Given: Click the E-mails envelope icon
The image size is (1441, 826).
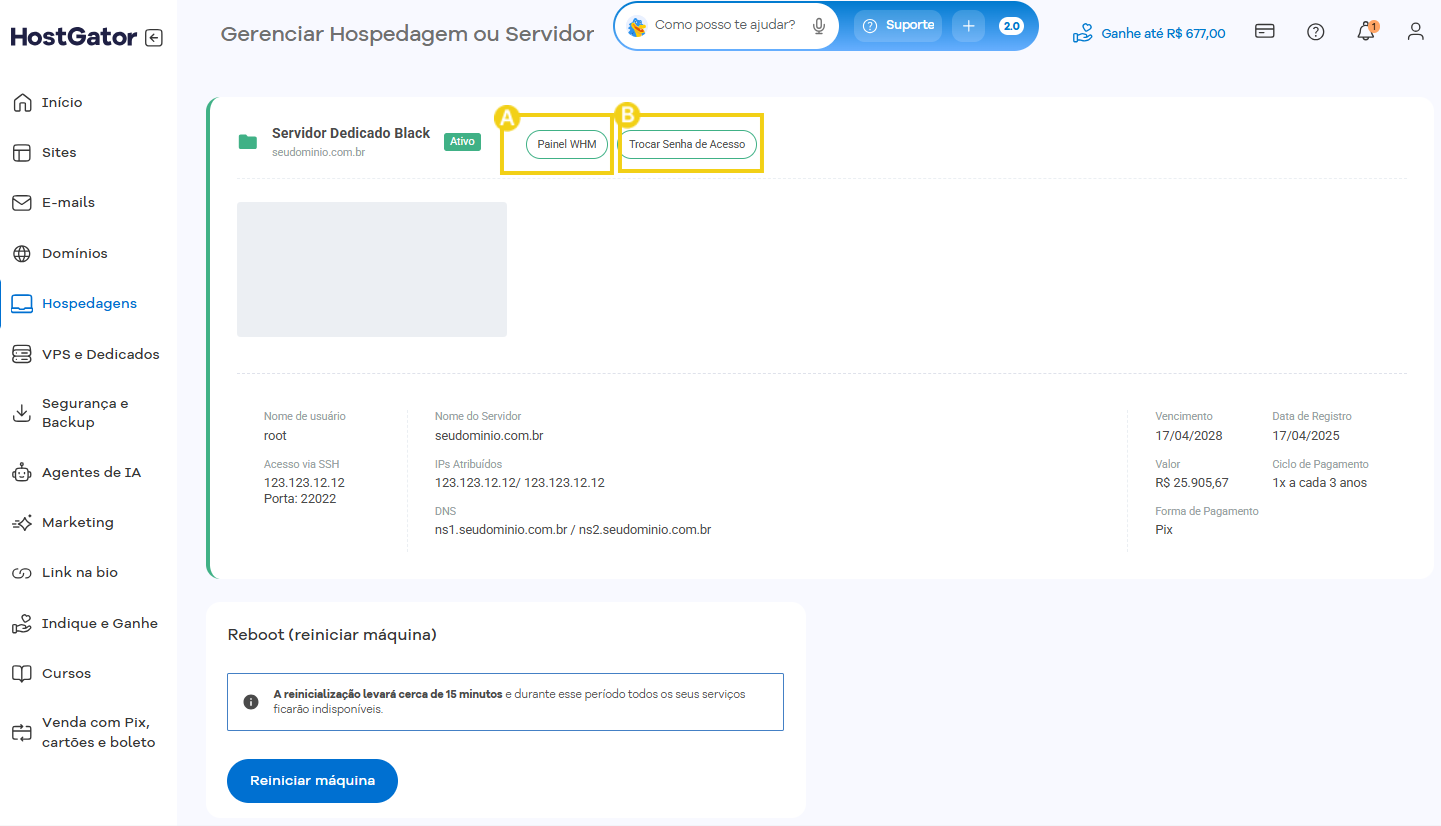Looking at the screenshot, I should 22,202.
